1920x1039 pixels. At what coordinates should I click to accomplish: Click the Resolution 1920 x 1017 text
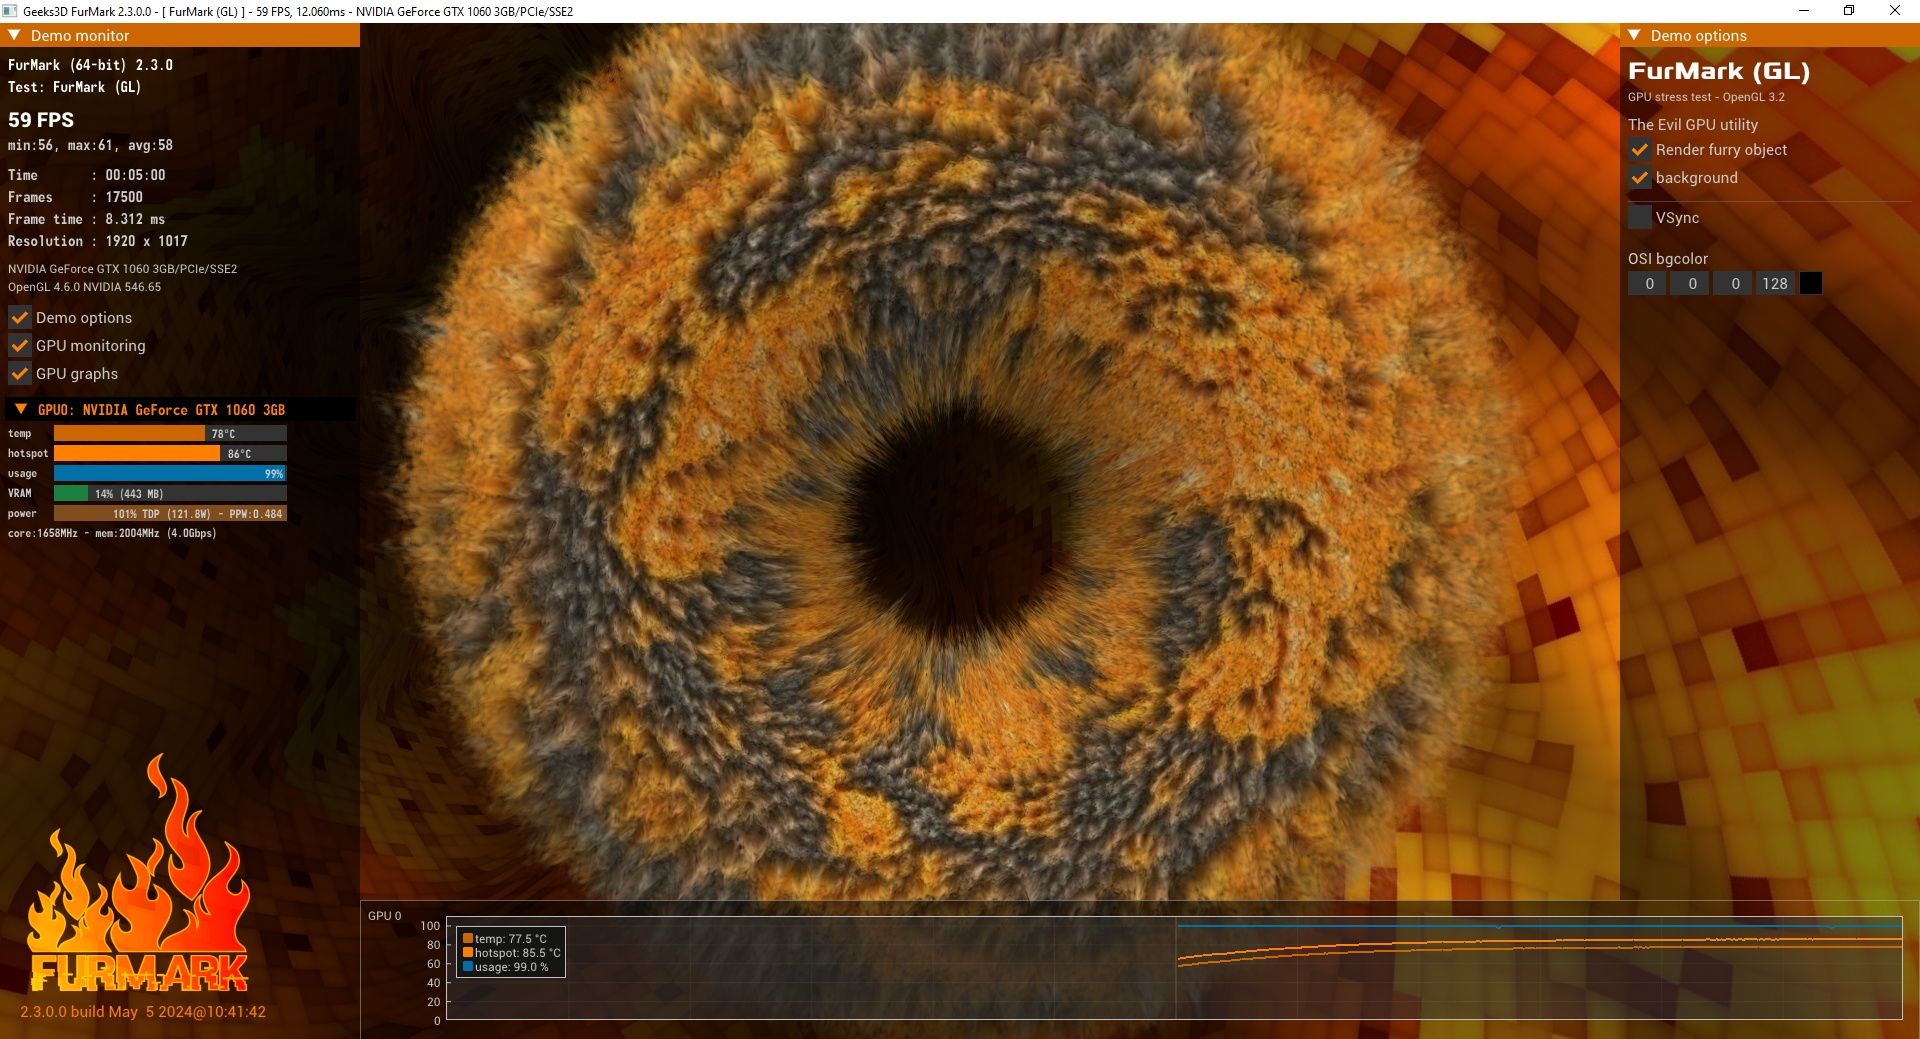point(98,241)
